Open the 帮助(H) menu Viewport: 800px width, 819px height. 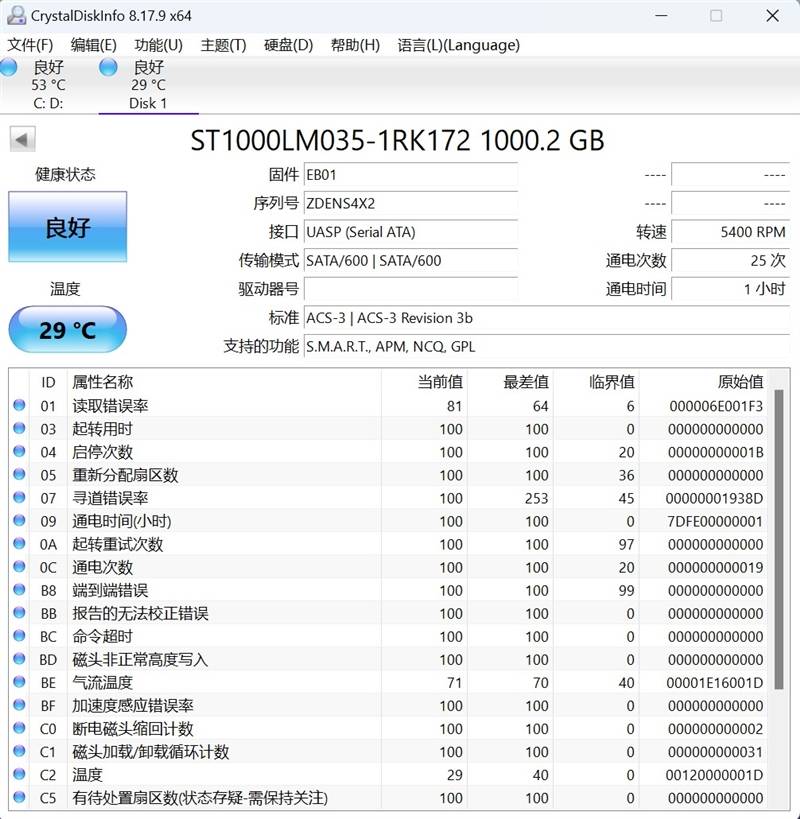pos(355,45)
